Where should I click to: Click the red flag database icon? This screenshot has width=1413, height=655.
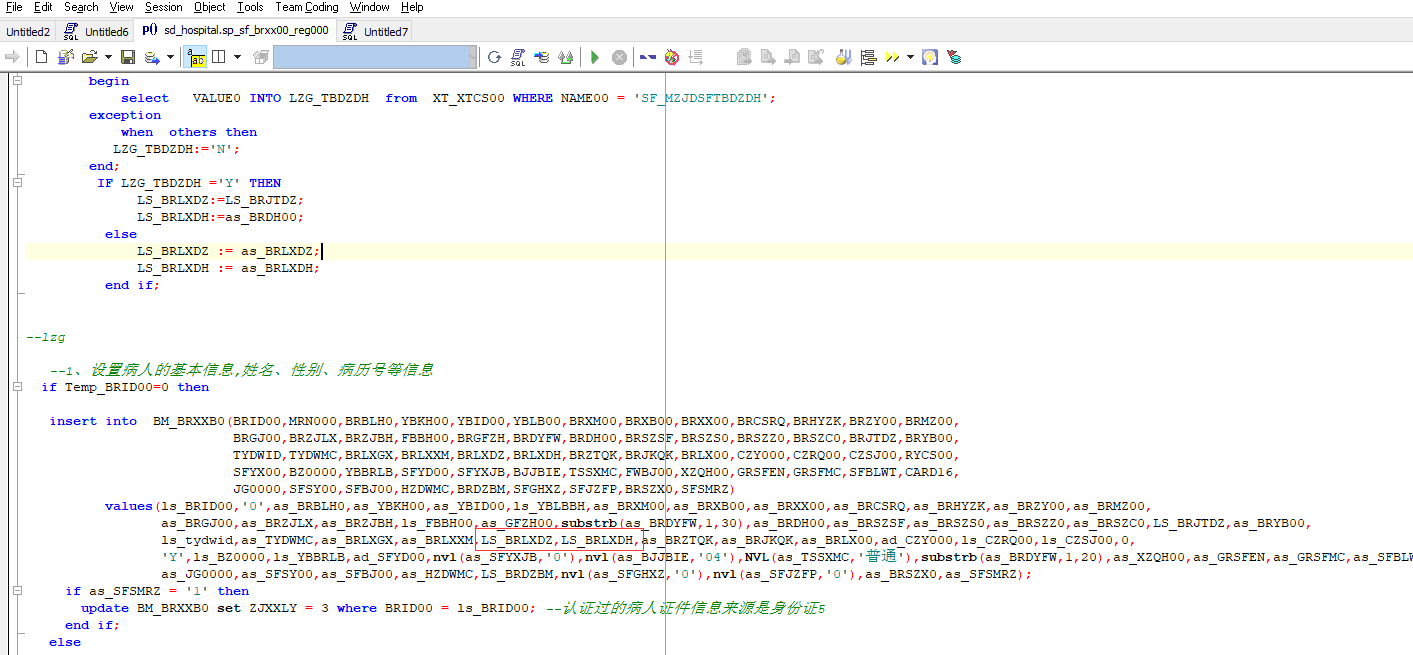pos(954,57)
